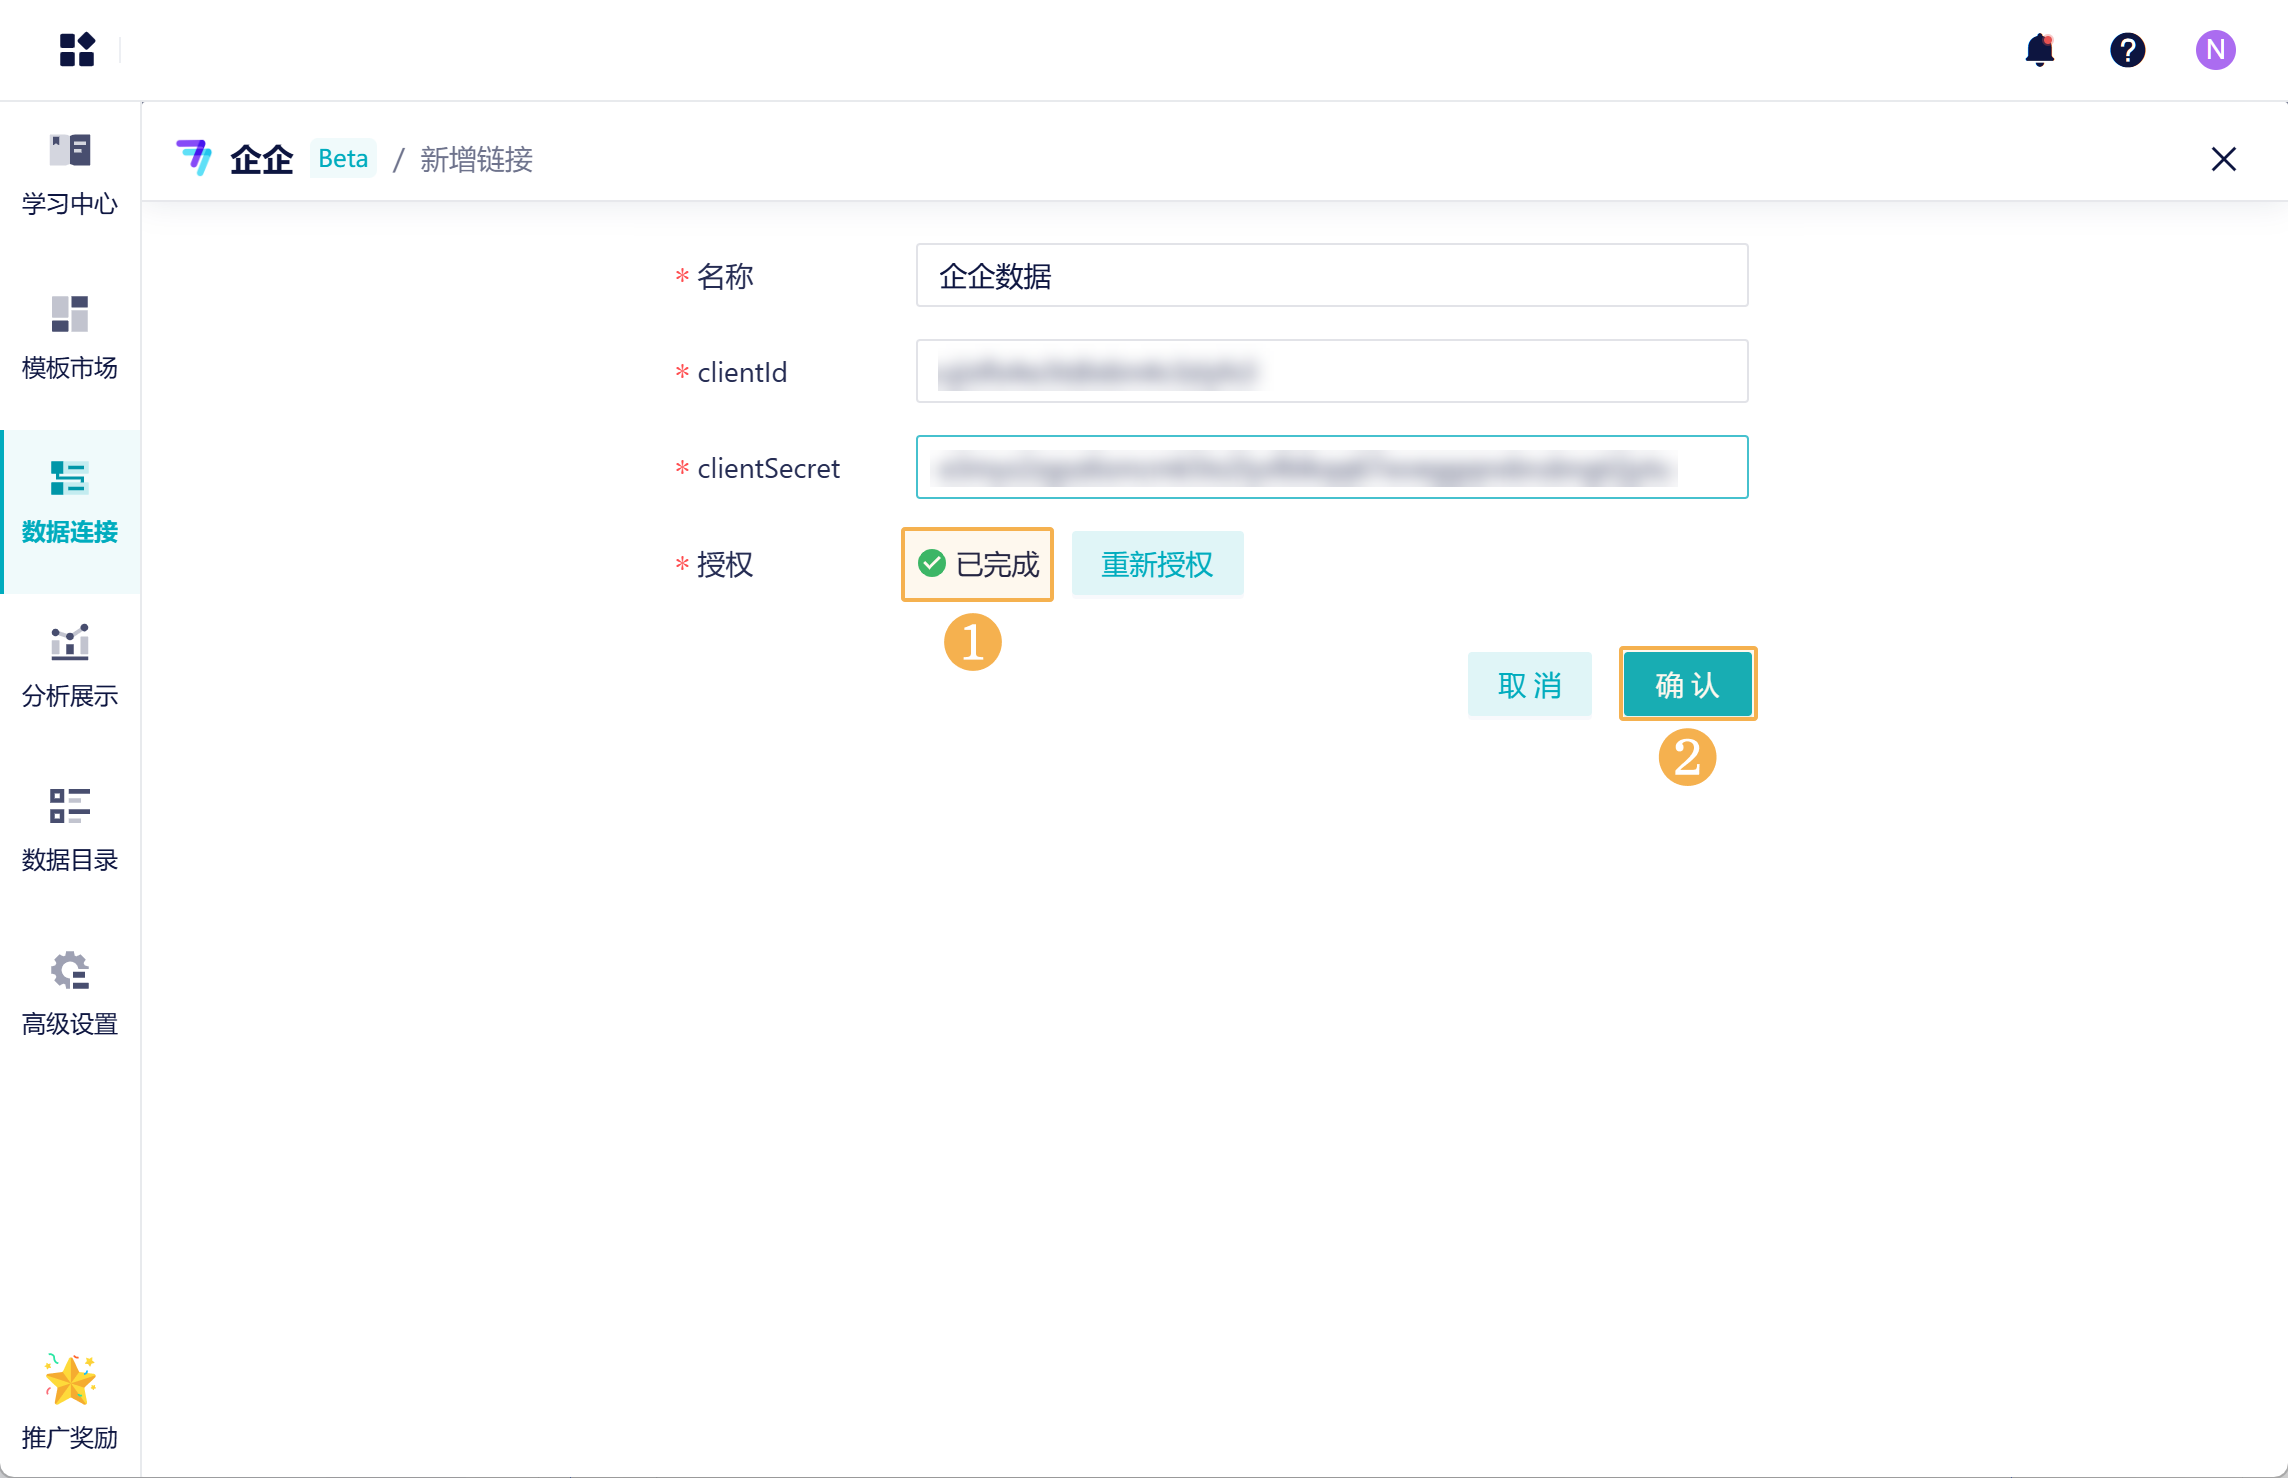Screen dimensions: 2288x1478
Task: Confirm with the 确认 button
Action: click(x=1687, y=685)
